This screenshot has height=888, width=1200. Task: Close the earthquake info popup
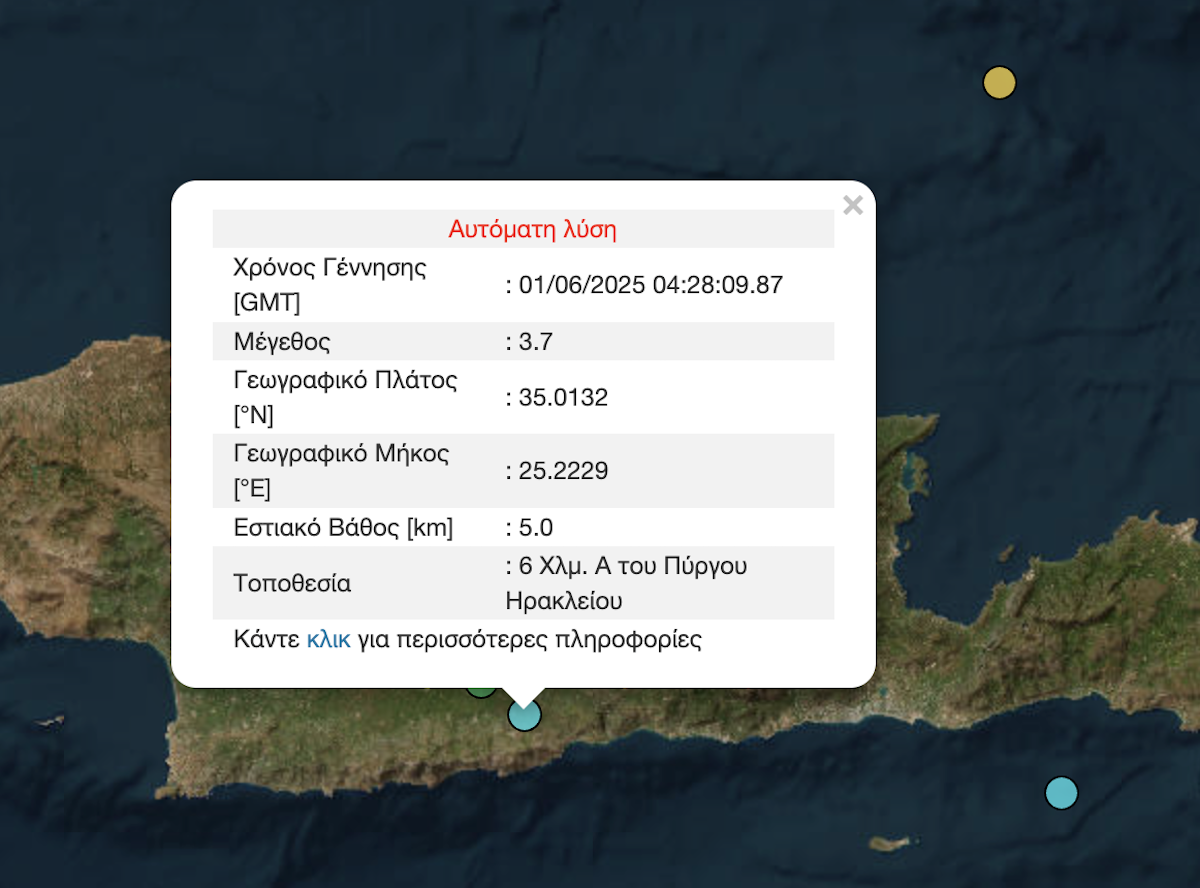click(853, 206)
